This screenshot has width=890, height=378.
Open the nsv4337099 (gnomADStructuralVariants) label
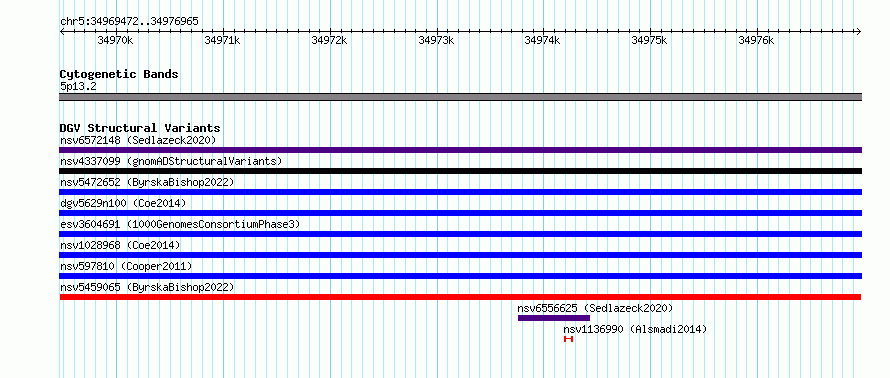[x=171, y=161]
